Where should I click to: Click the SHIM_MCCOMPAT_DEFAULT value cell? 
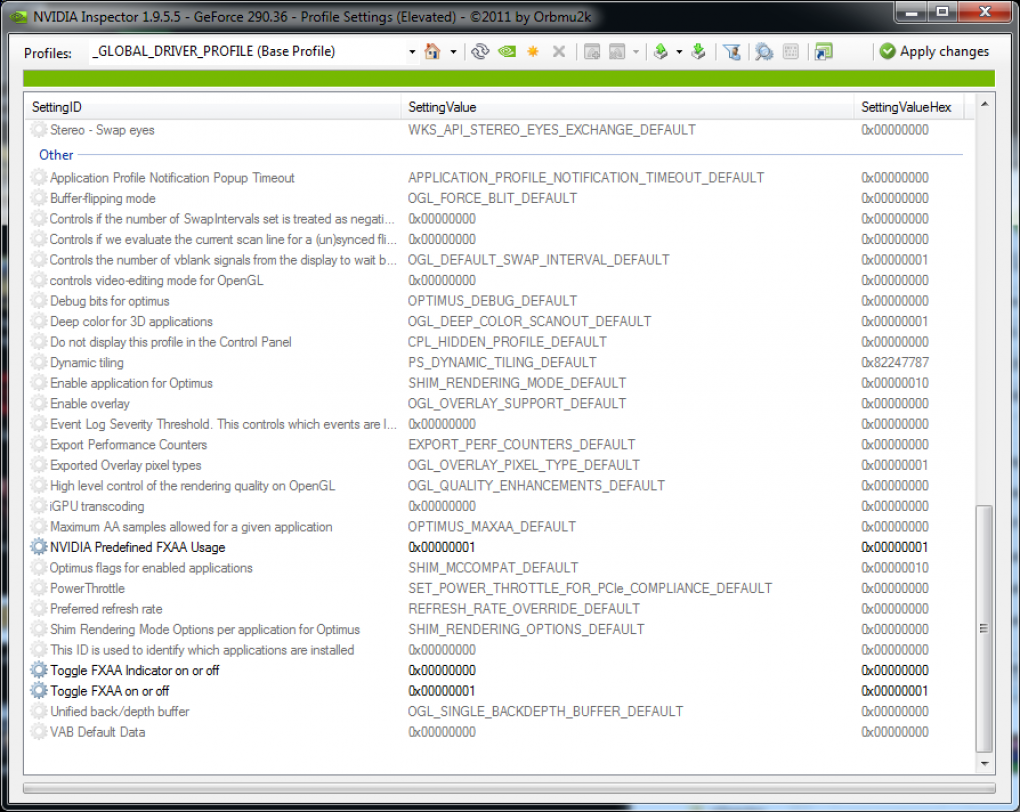pyautogui.click(x=493, y=567)
